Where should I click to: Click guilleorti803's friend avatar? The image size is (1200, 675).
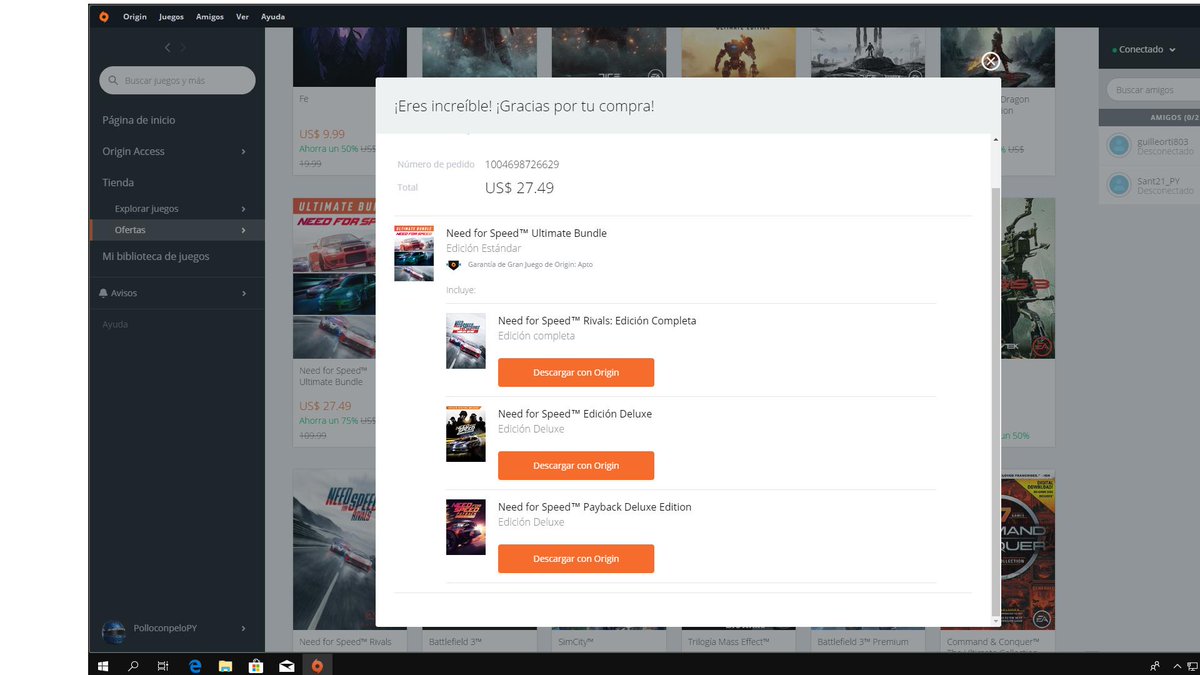click(x=1119, y=146)
